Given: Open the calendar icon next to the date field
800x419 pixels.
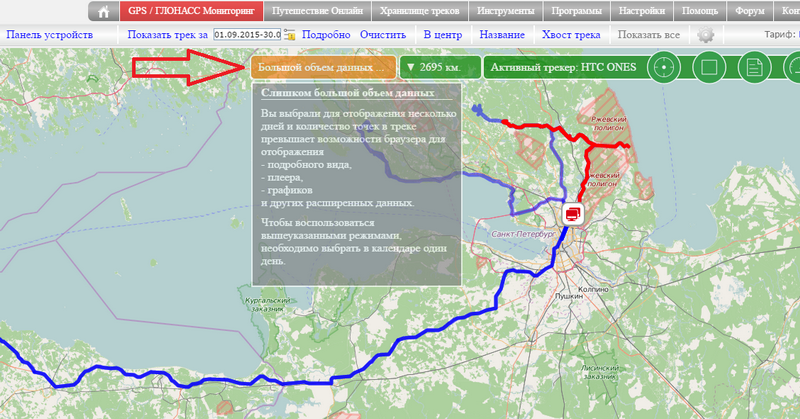Looking at the screenshot, I should 289,35.
